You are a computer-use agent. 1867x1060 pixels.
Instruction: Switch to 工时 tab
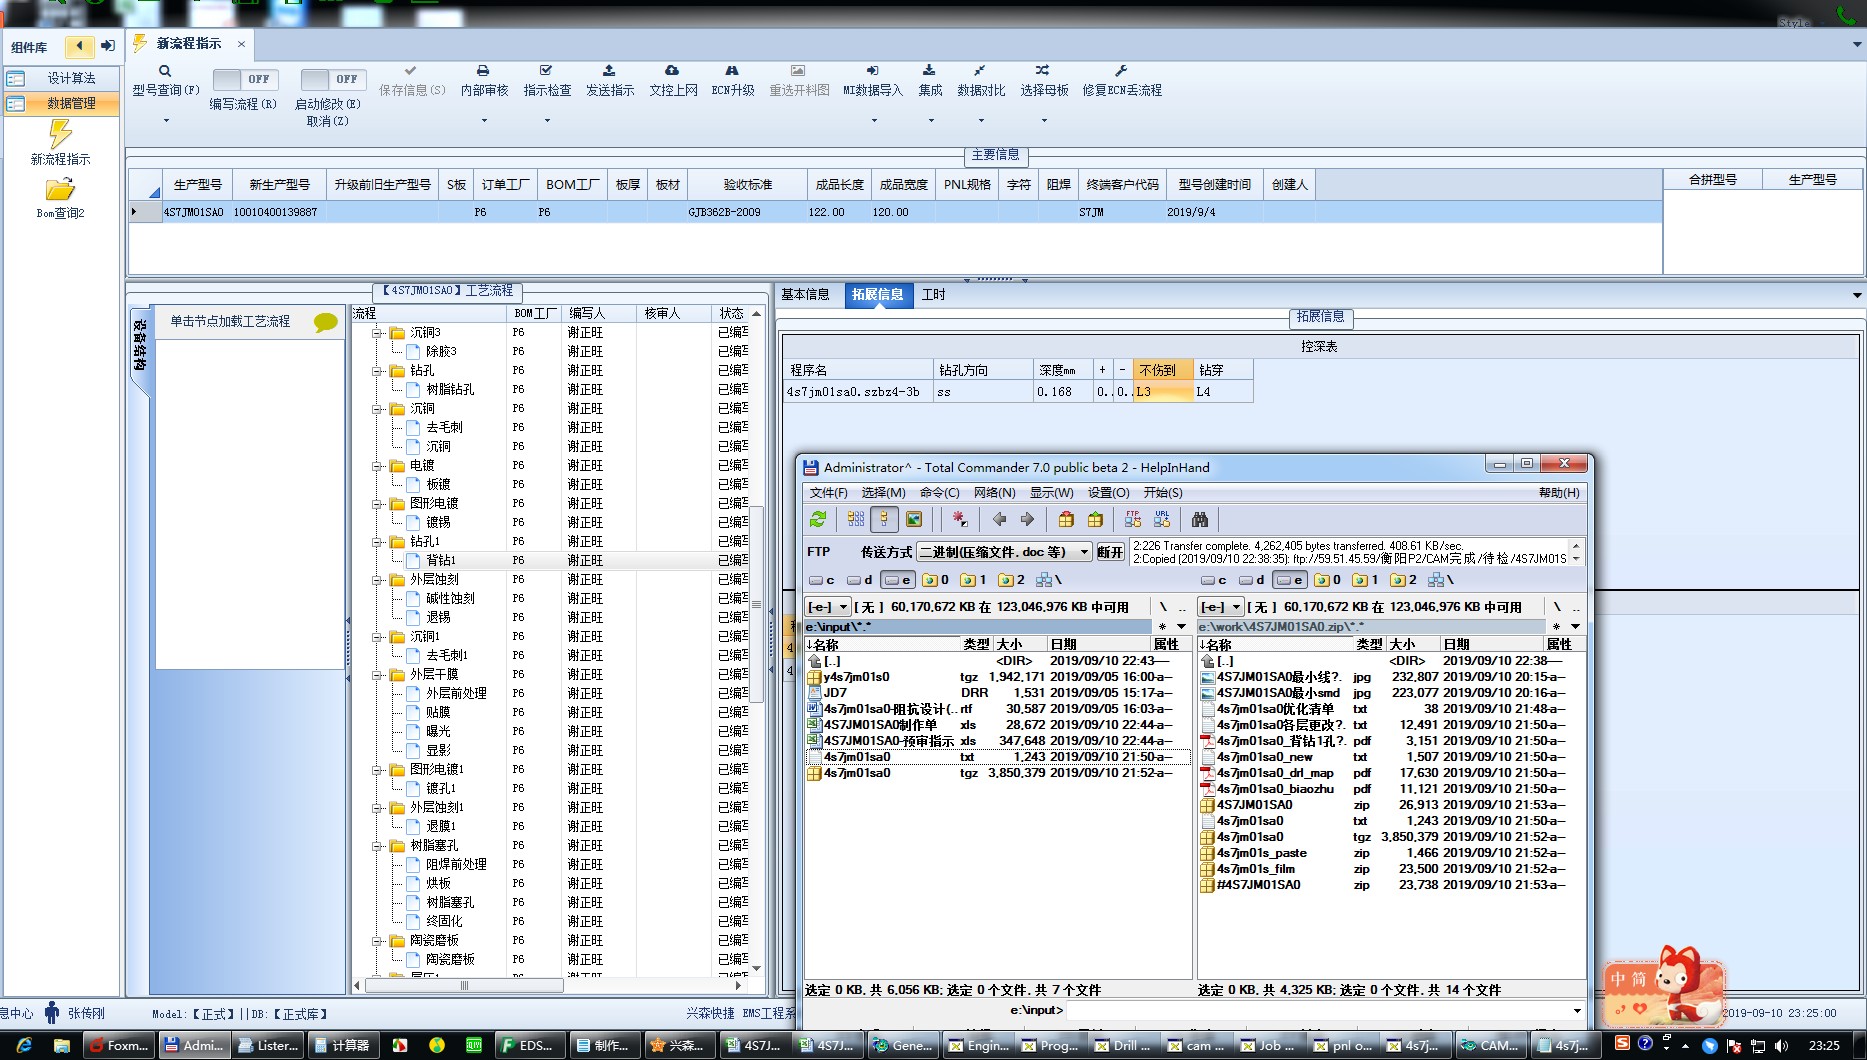(x=933, y=294)
